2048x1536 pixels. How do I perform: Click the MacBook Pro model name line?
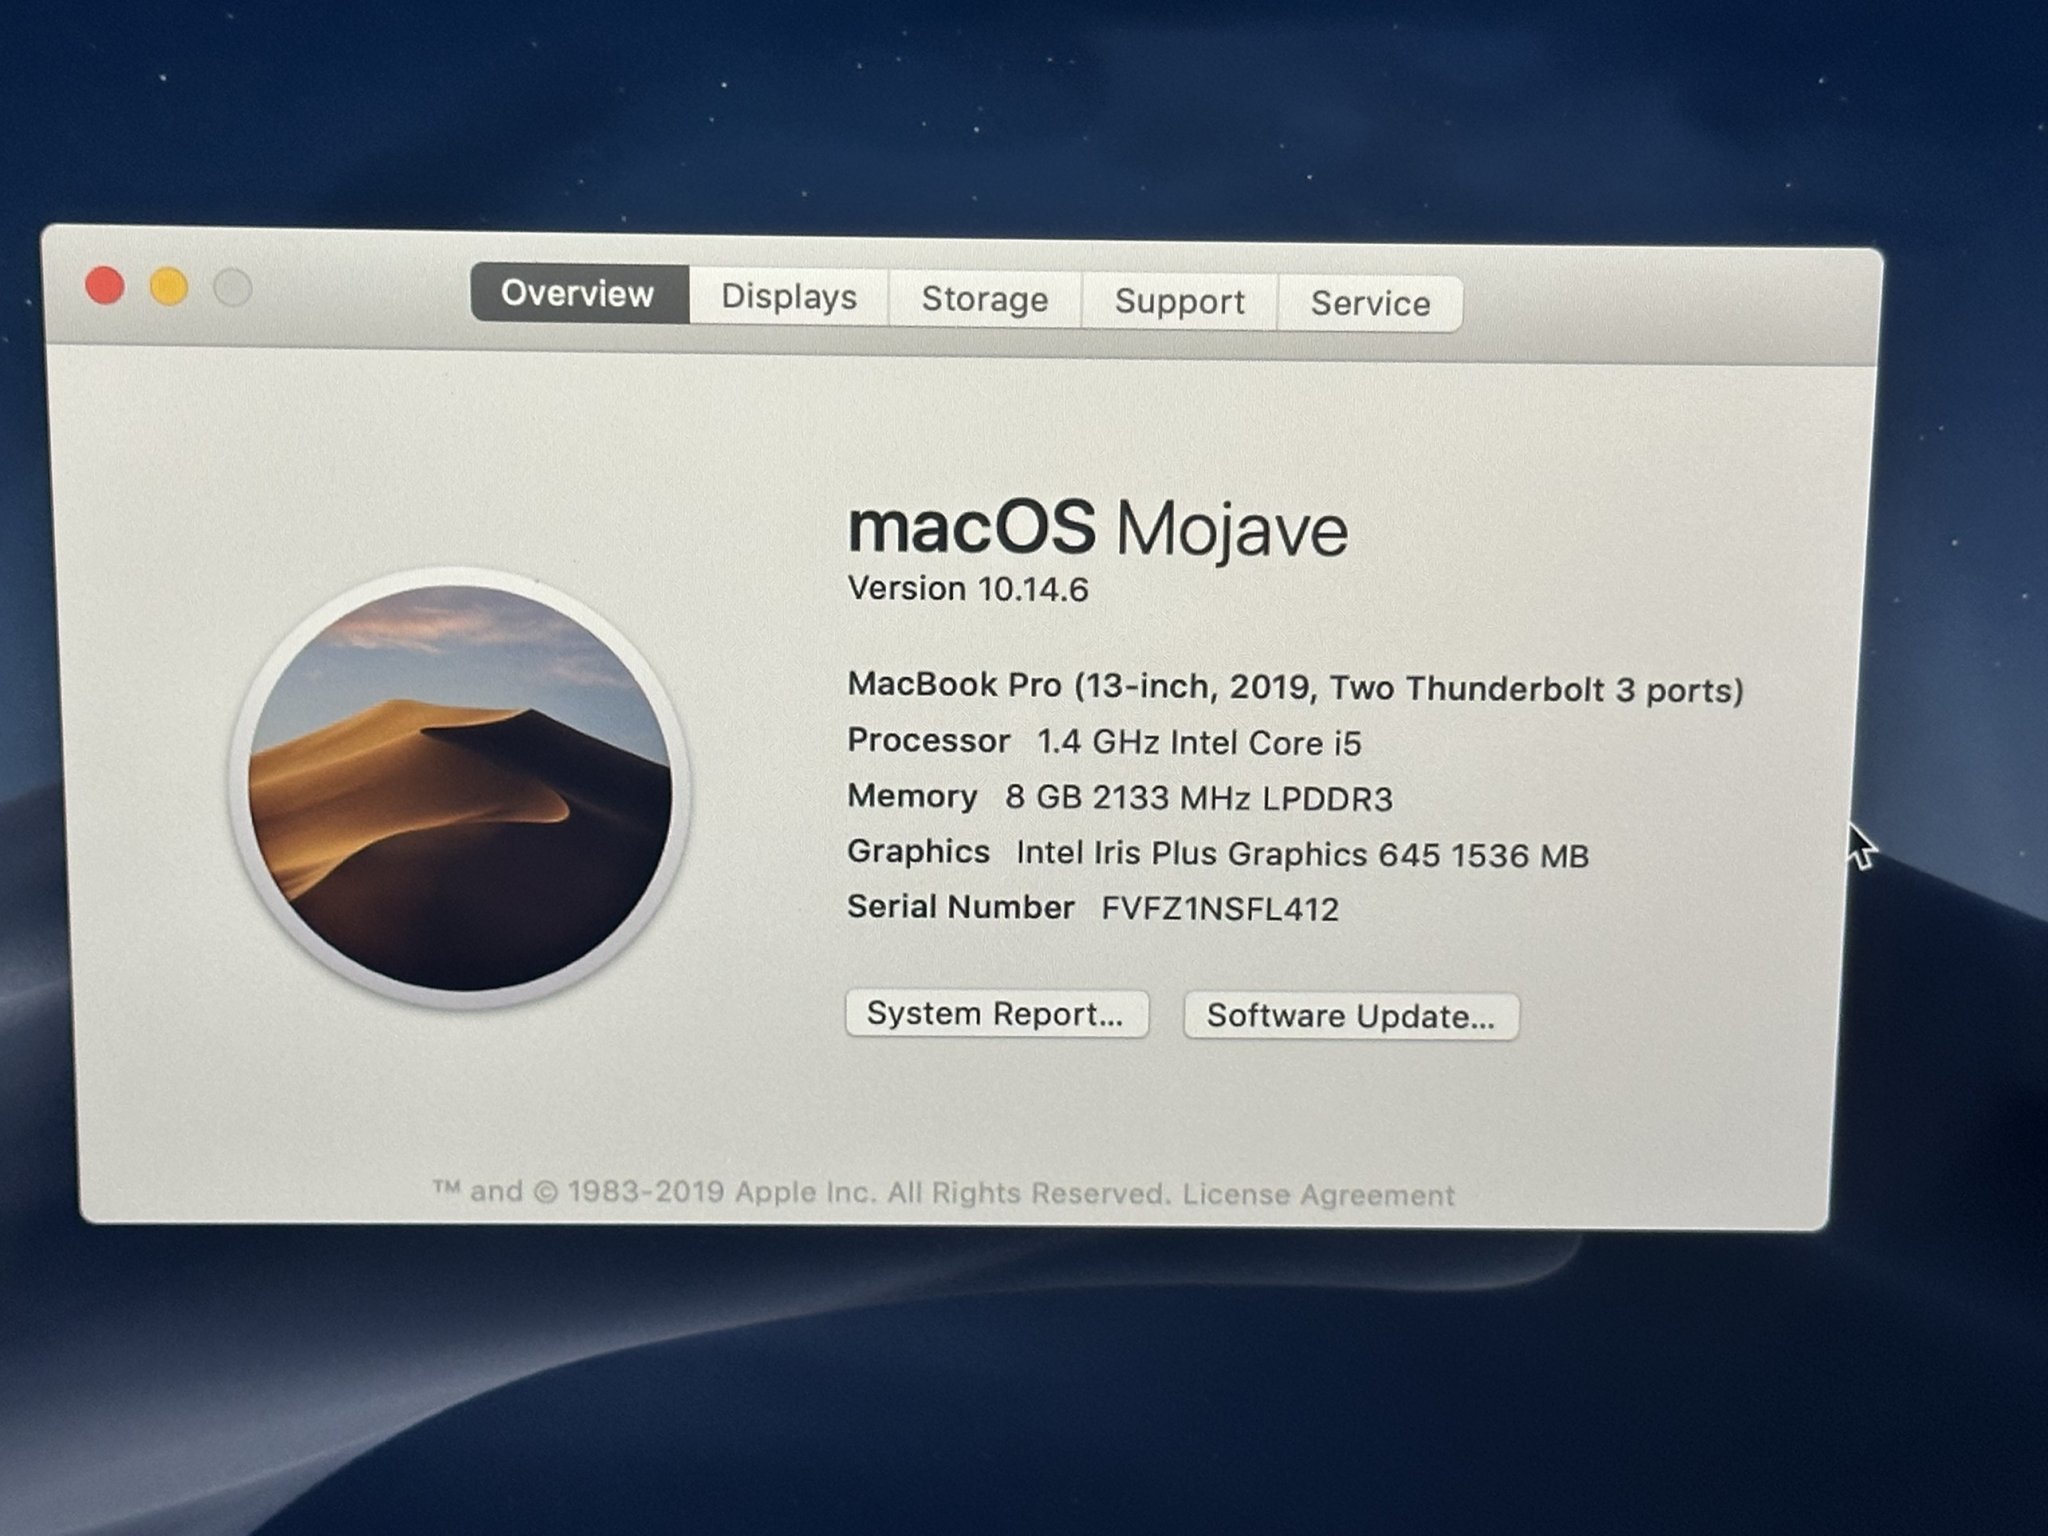point(1294,687)
